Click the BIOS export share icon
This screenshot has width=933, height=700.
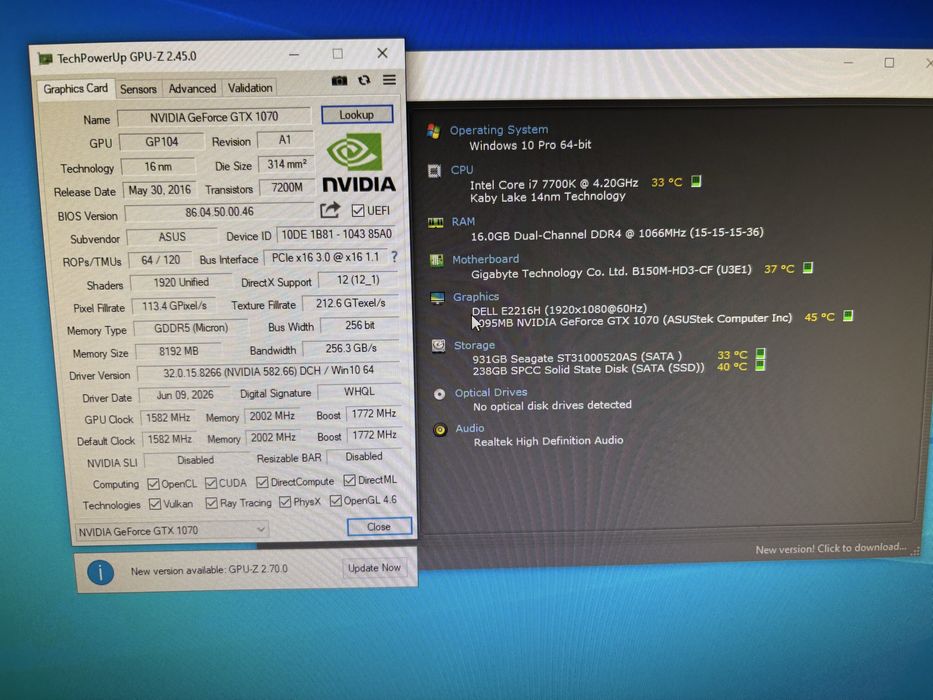[330, 210]
